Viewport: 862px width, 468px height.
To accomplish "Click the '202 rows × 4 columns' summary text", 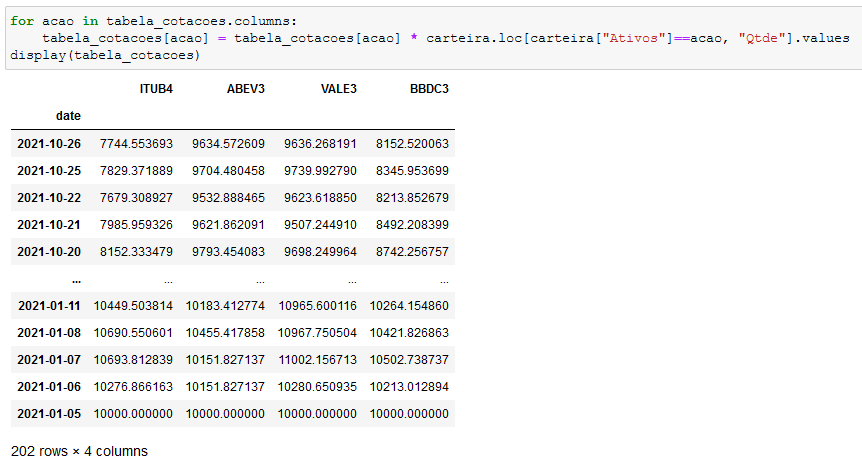I will pos(79,452).
